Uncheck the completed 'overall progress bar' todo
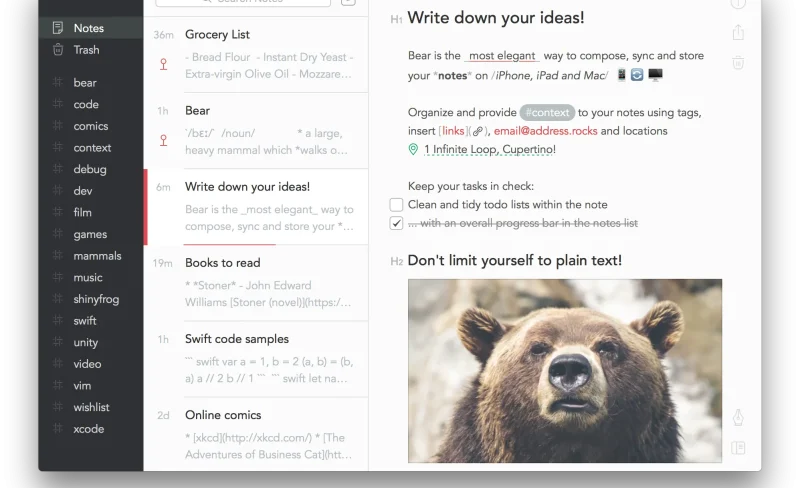Screen dimensions: 800x488 (x=396, y=223)
